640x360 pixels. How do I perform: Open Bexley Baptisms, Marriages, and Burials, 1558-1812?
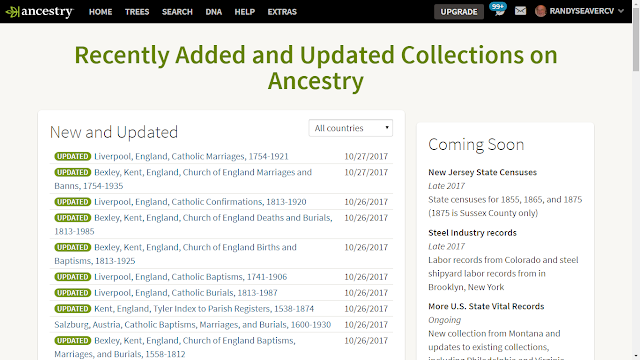point(175,347)
